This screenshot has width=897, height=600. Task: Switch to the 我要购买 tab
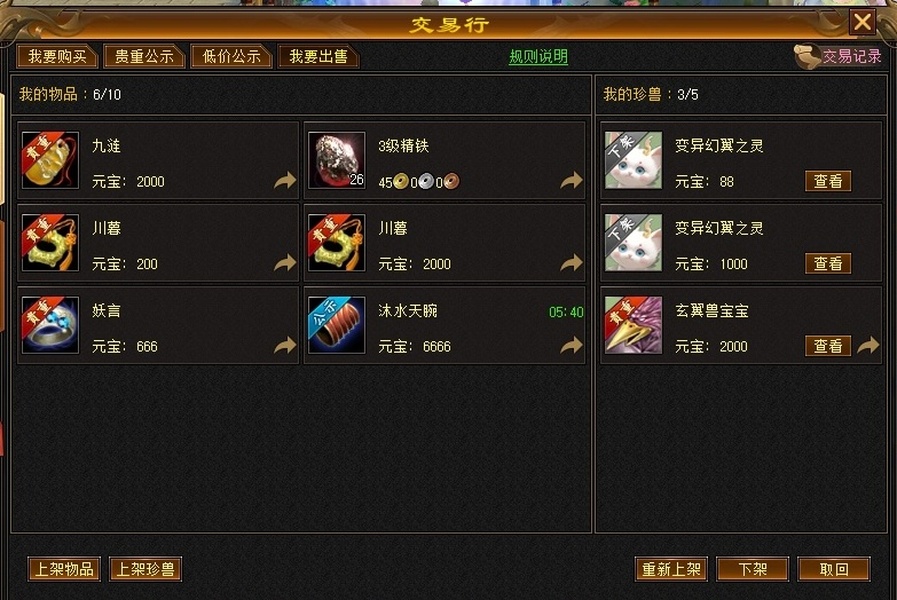click(x=57, y=57)
